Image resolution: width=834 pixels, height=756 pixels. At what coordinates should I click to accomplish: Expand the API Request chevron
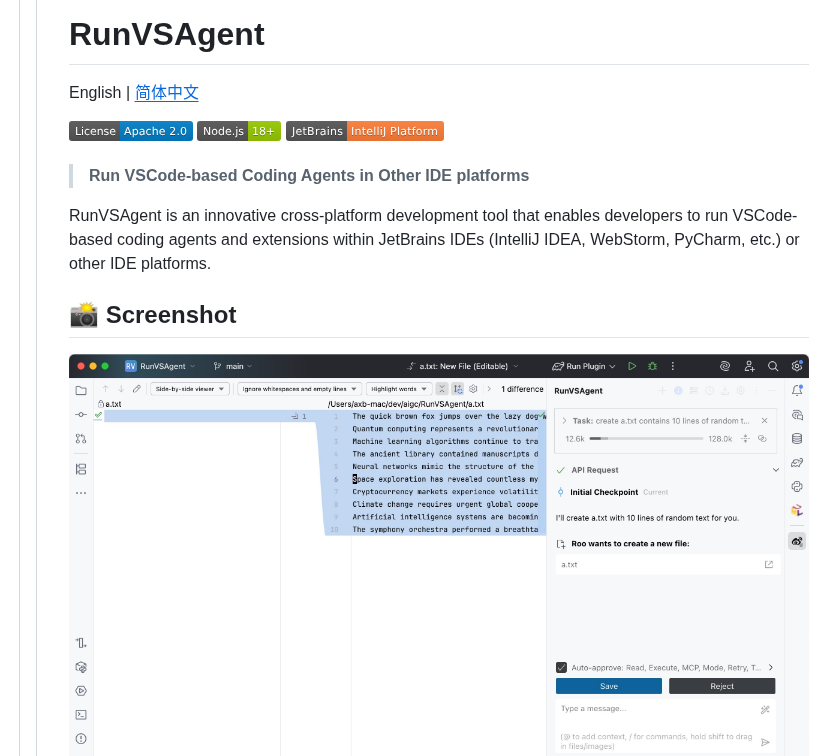(x=775, y=470)
